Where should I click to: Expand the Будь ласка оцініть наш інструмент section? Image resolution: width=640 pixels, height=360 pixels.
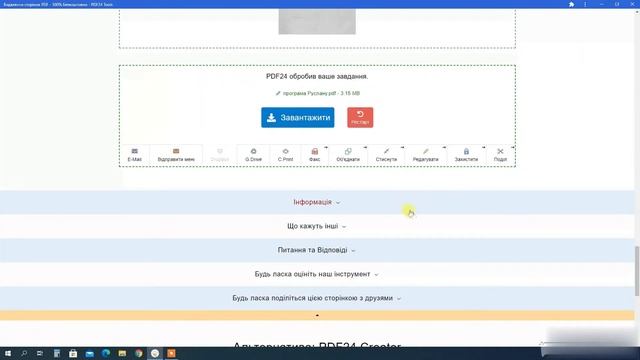317,274
